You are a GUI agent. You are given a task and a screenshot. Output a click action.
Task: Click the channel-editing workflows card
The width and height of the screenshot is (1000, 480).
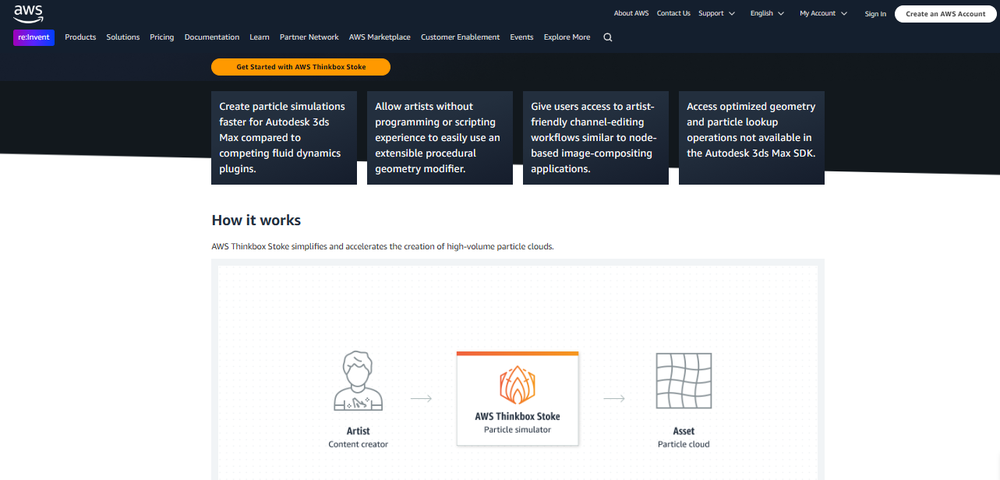click(596, 138)
